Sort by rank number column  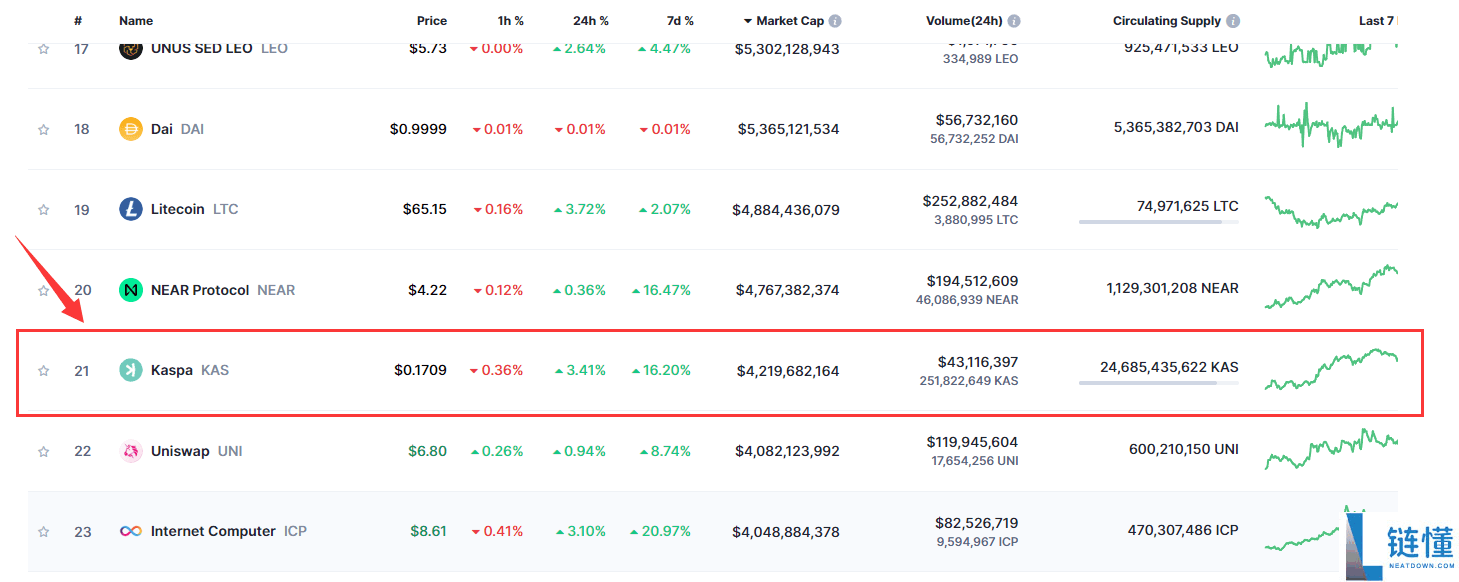pyautogui.click(x=78, y=21)
